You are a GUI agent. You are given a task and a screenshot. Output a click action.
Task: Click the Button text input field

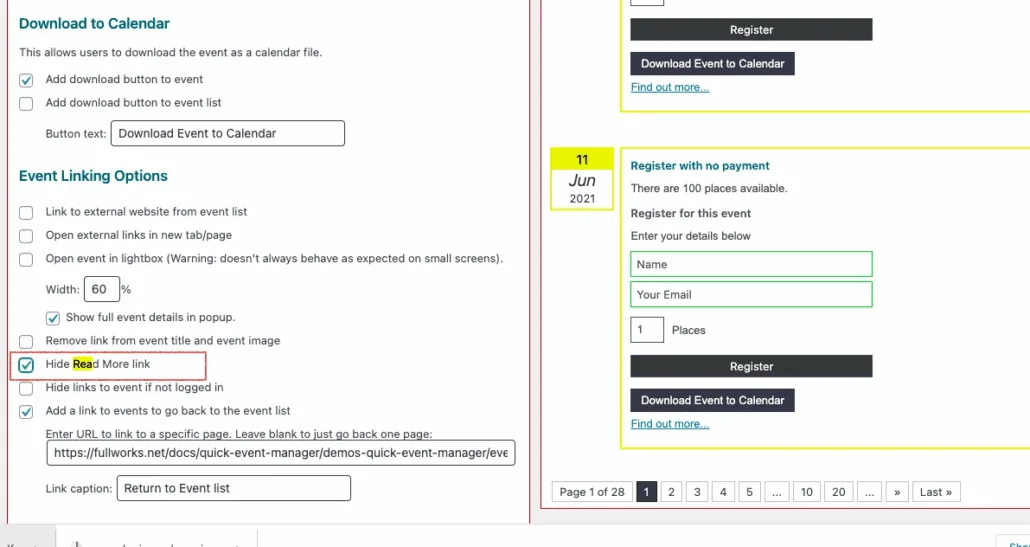(x=227, y=133)
